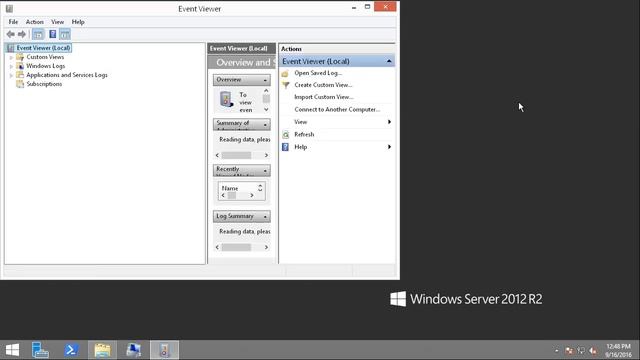The image size is (640, 360).
Task: Click the Log Summary horizontal scrollbar thumb
Action: 236,247
